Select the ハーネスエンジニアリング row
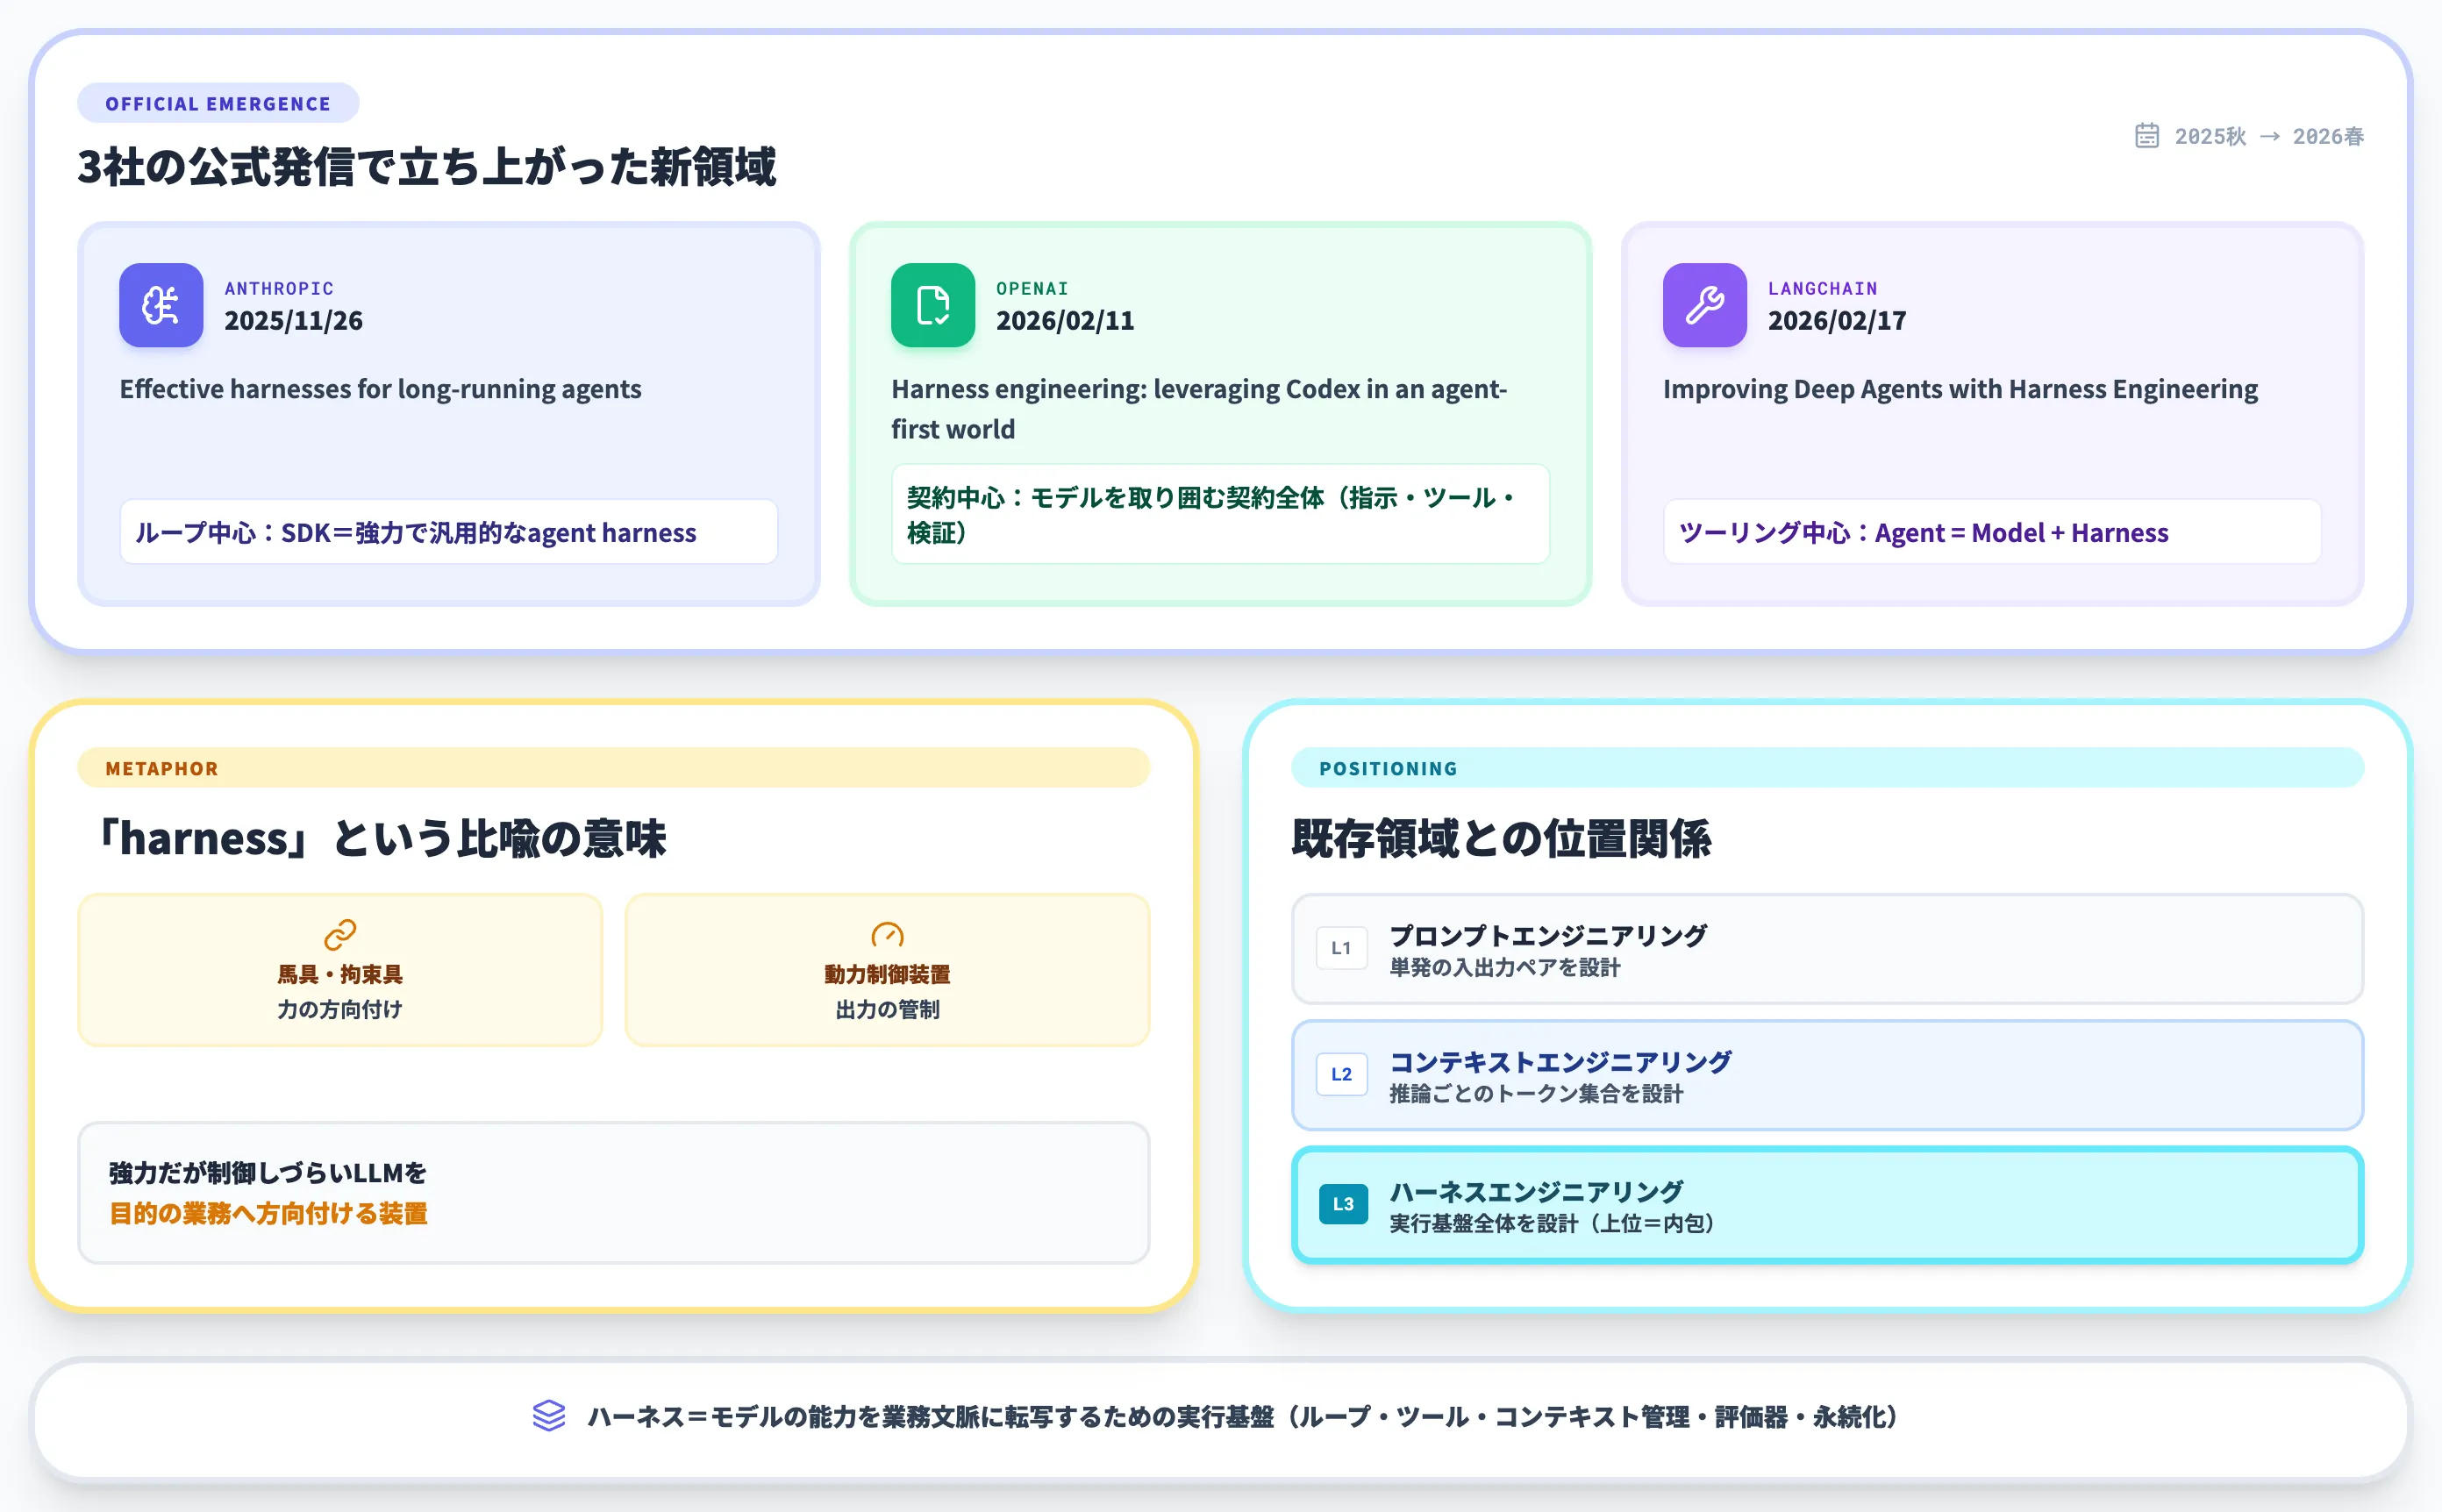 pyautogui.click(x=1828, y=1205)
